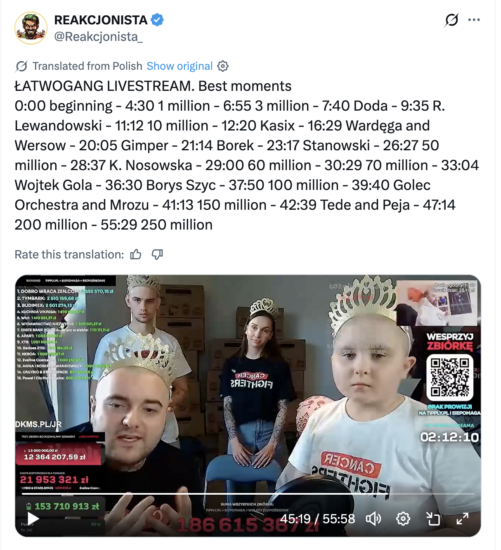Click the Translated from Polish icon
Image resolution: width=501 pixels, height=550 pixels.
pyautogui.click(x=21, y=66)
